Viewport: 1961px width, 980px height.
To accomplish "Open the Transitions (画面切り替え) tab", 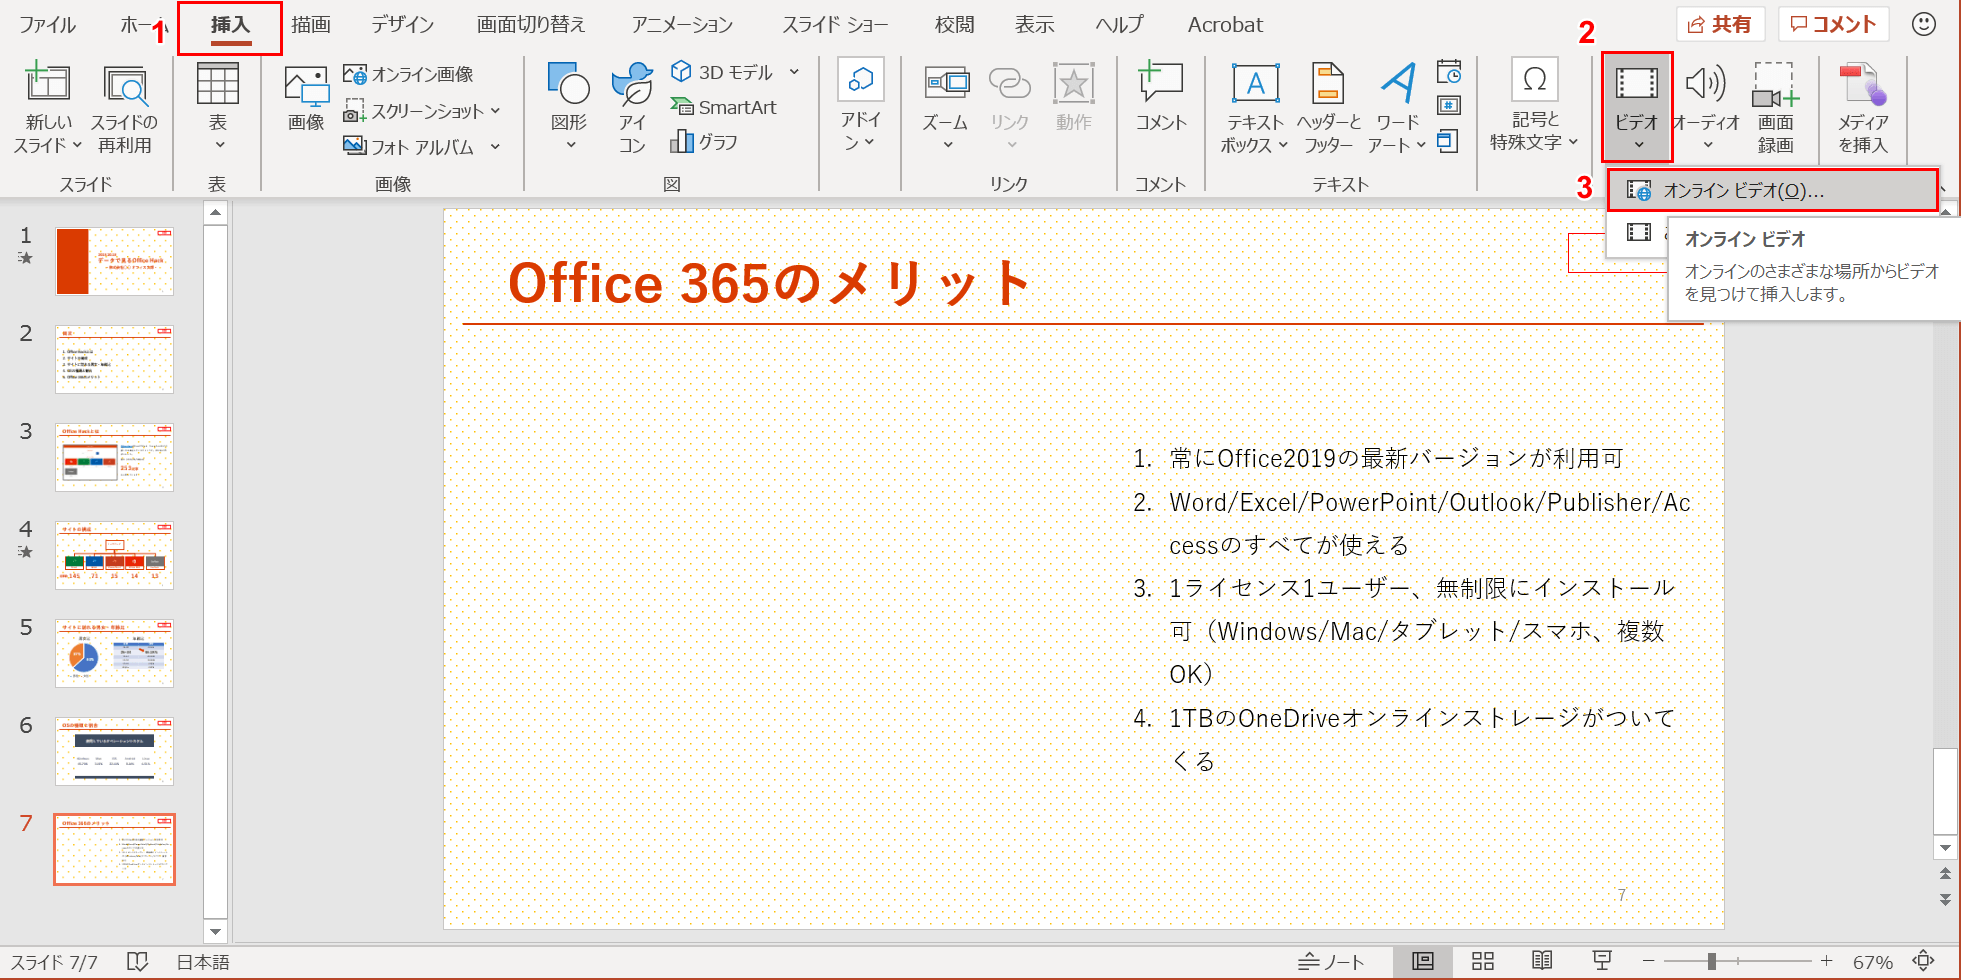I will [x=531, y=25].
